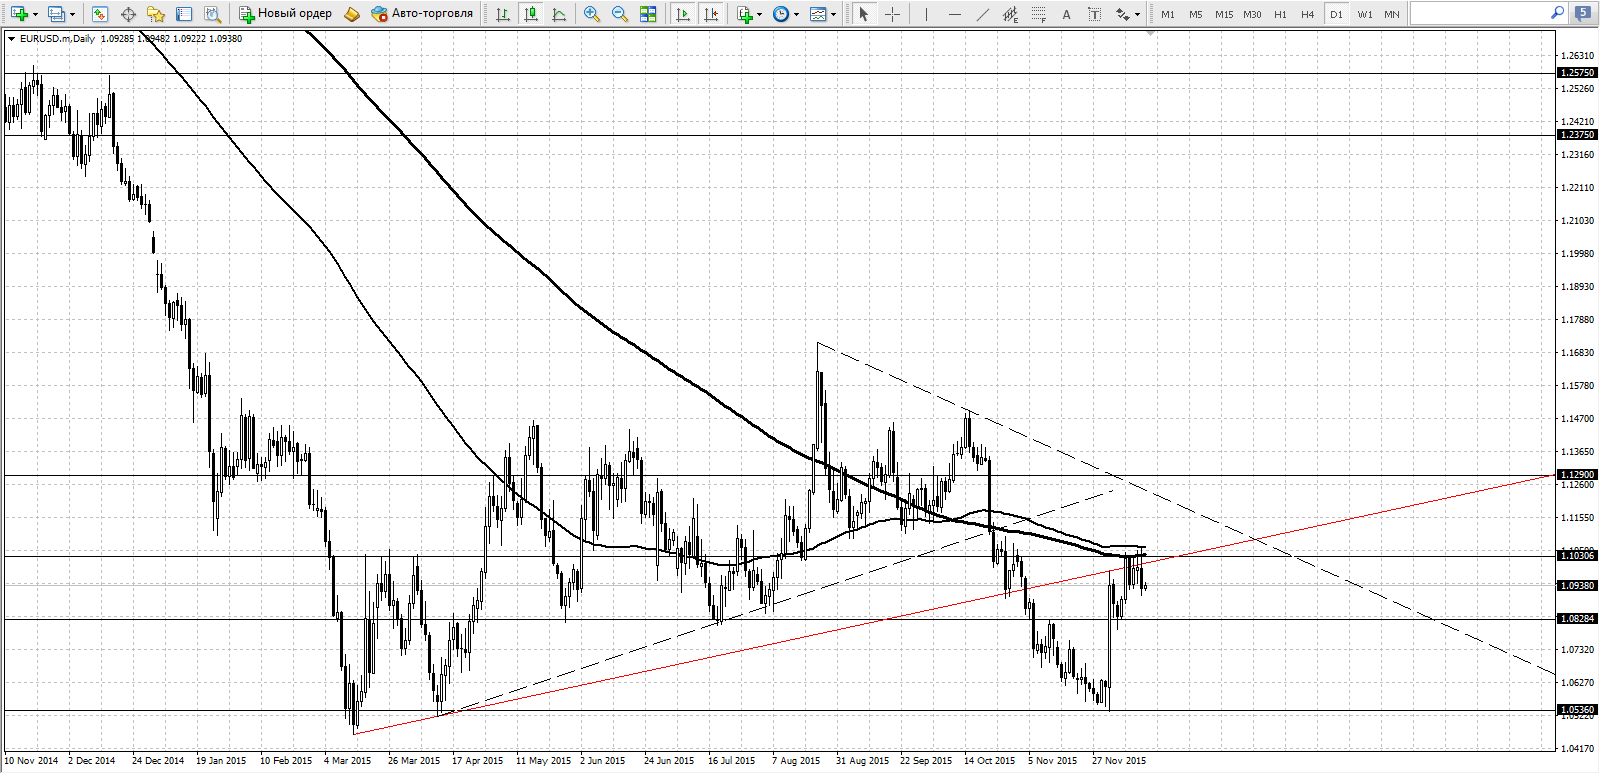The width and height of the screenshot is (1600, 774).
Task: Switch to candlestick chart mode
Action: [531, 14]
